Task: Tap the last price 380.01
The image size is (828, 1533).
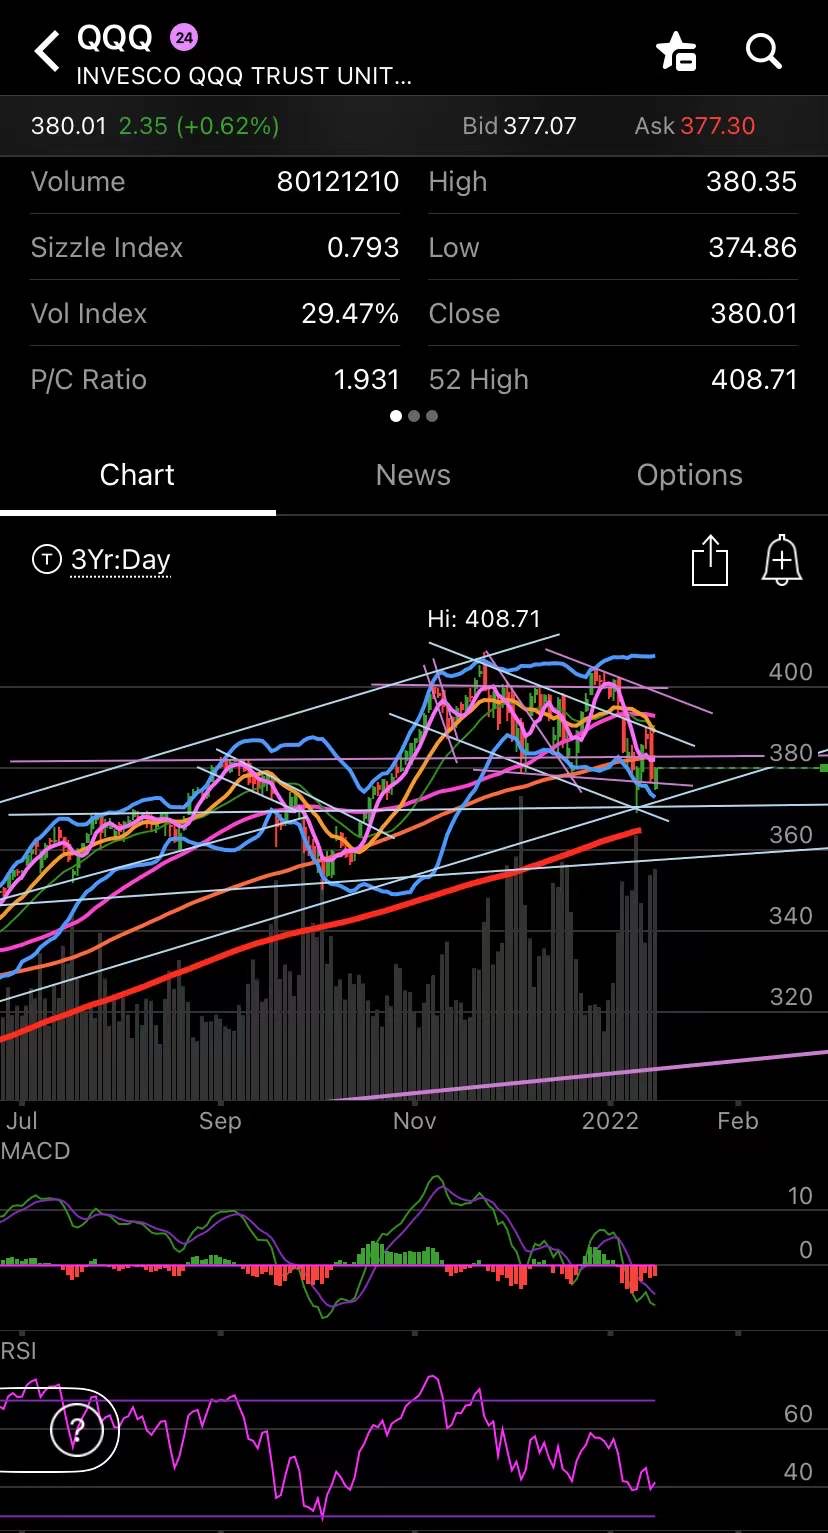Action: pyautogui.click(x=68, y=126)
